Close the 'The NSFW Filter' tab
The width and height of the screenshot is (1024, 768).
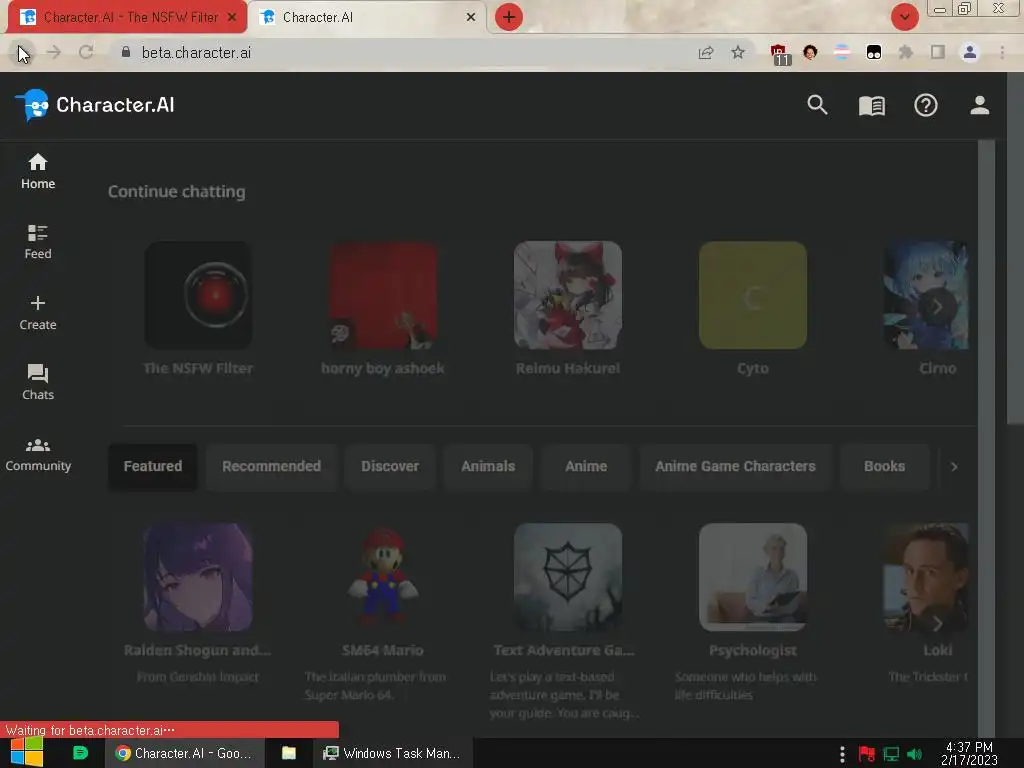coord(232,18)
